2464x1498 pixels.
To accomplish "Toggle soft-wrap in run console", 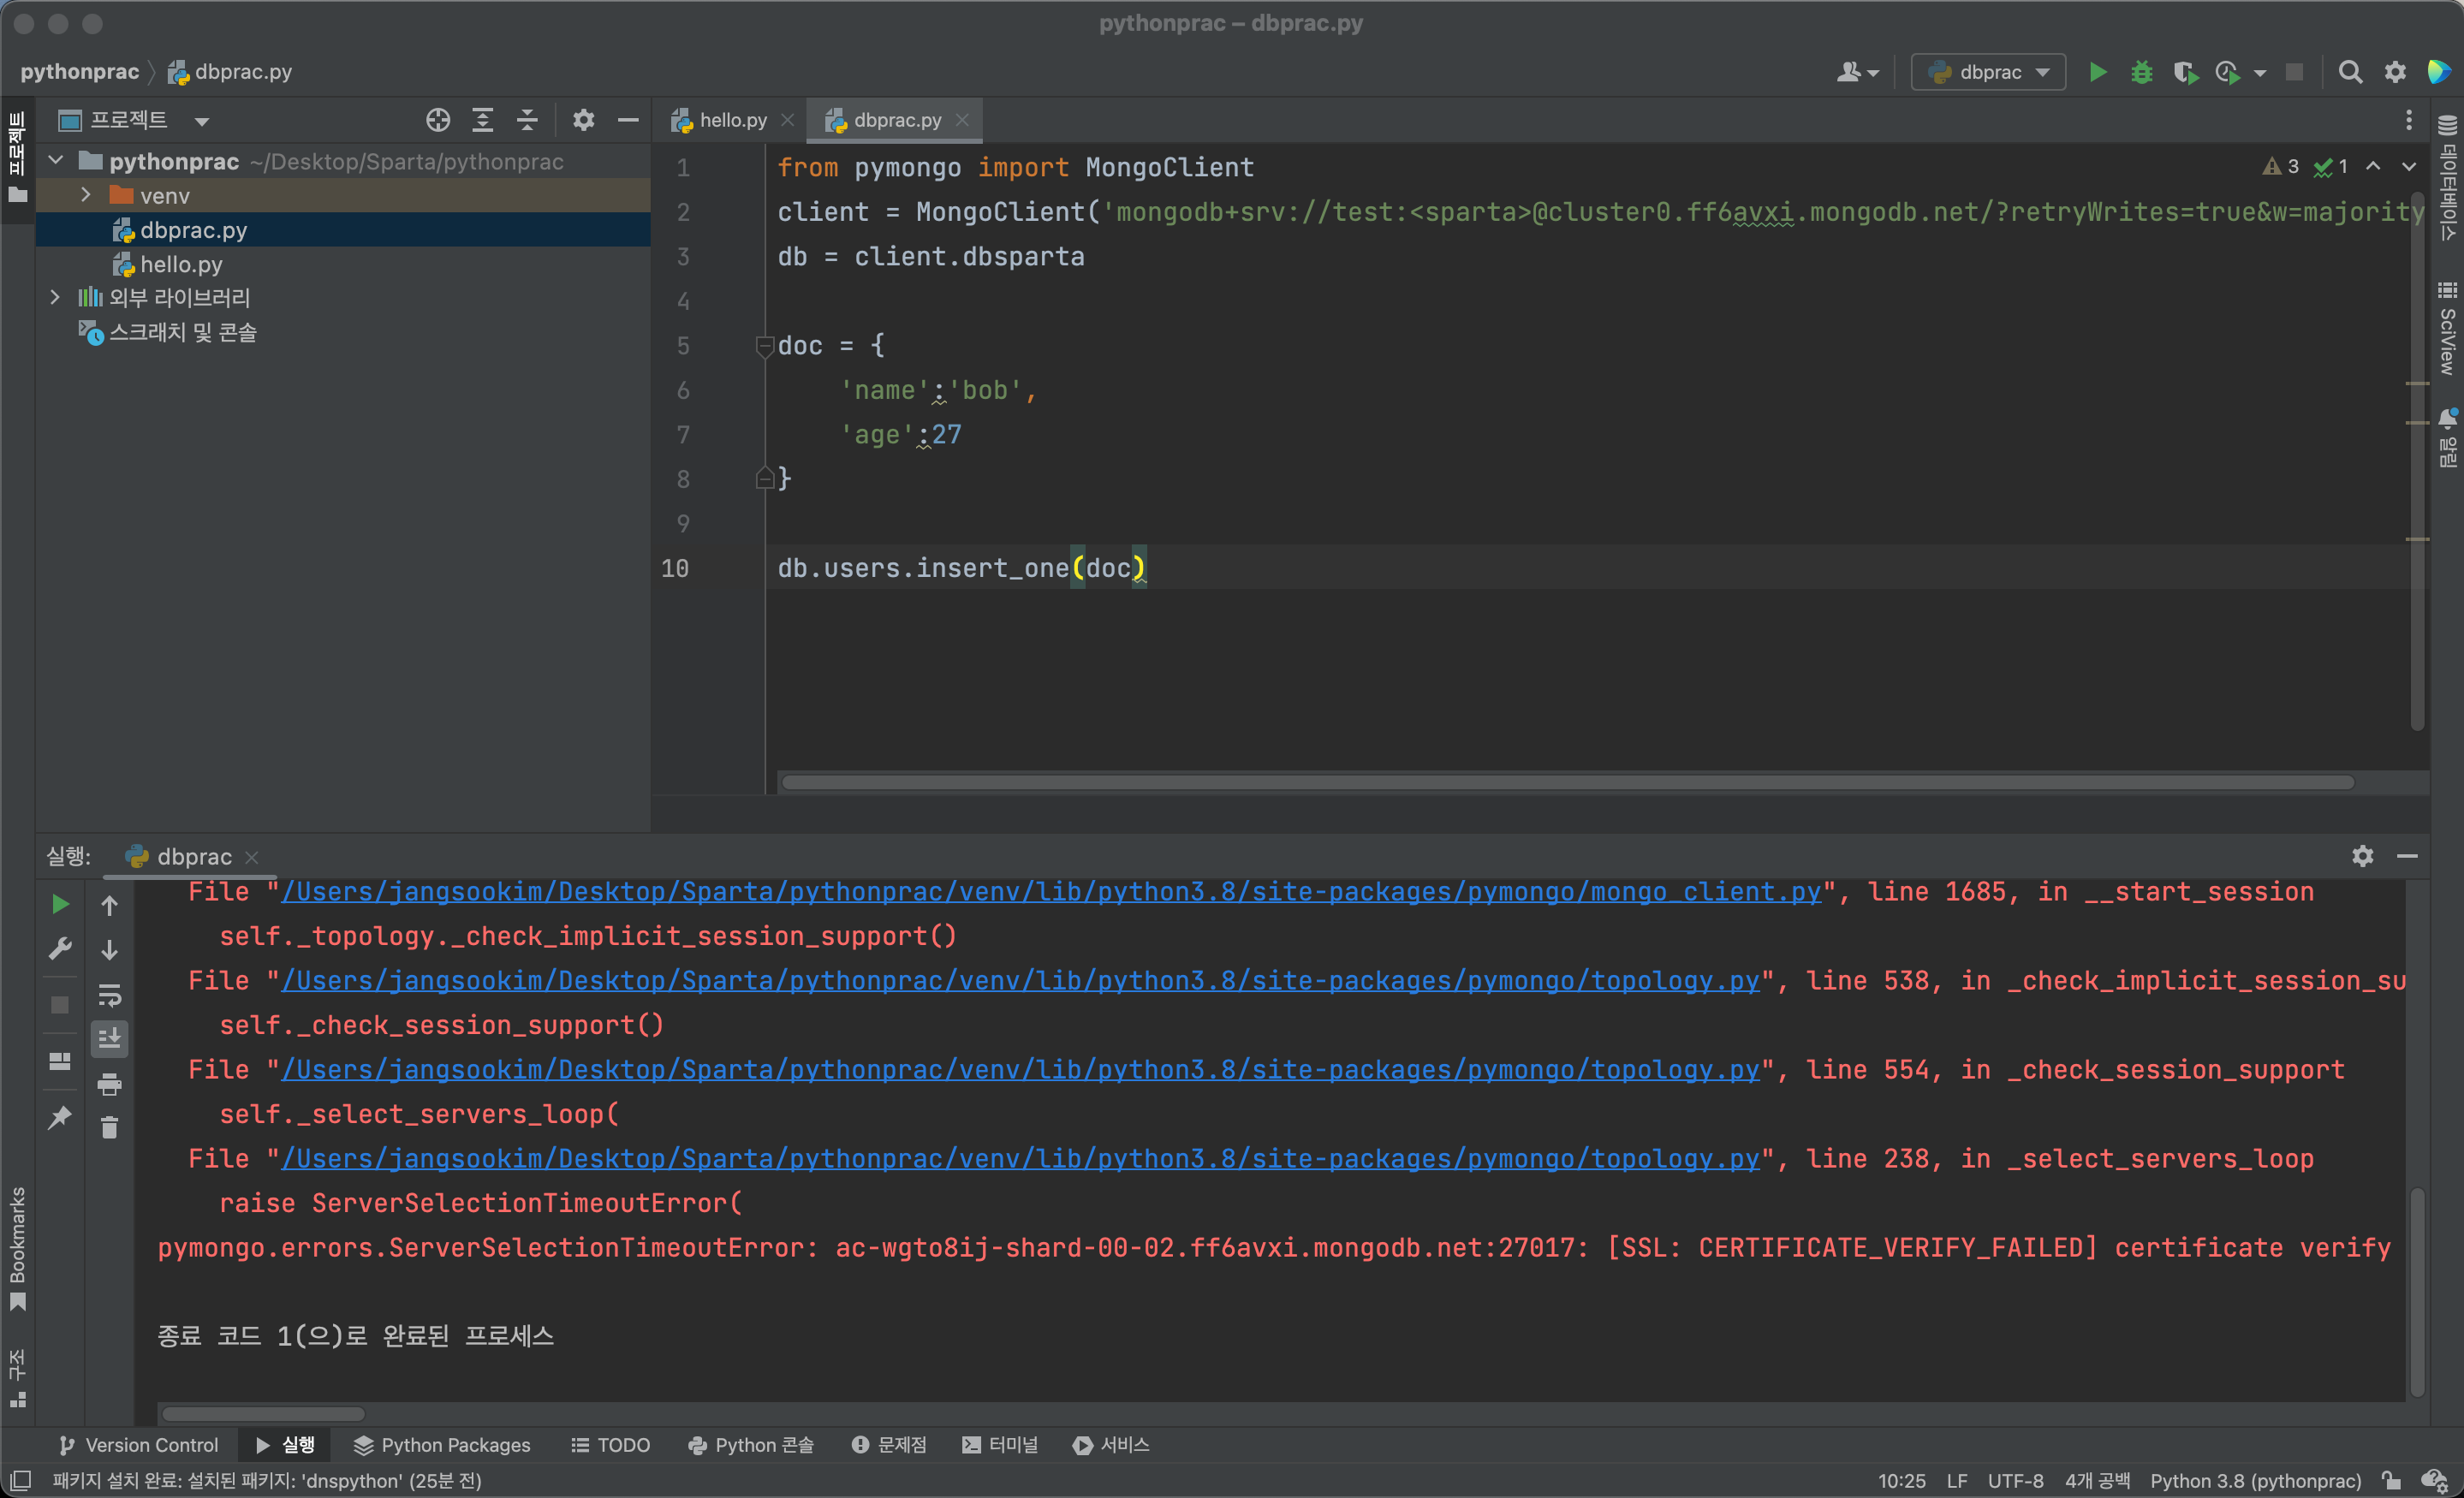I will point(110,995).
